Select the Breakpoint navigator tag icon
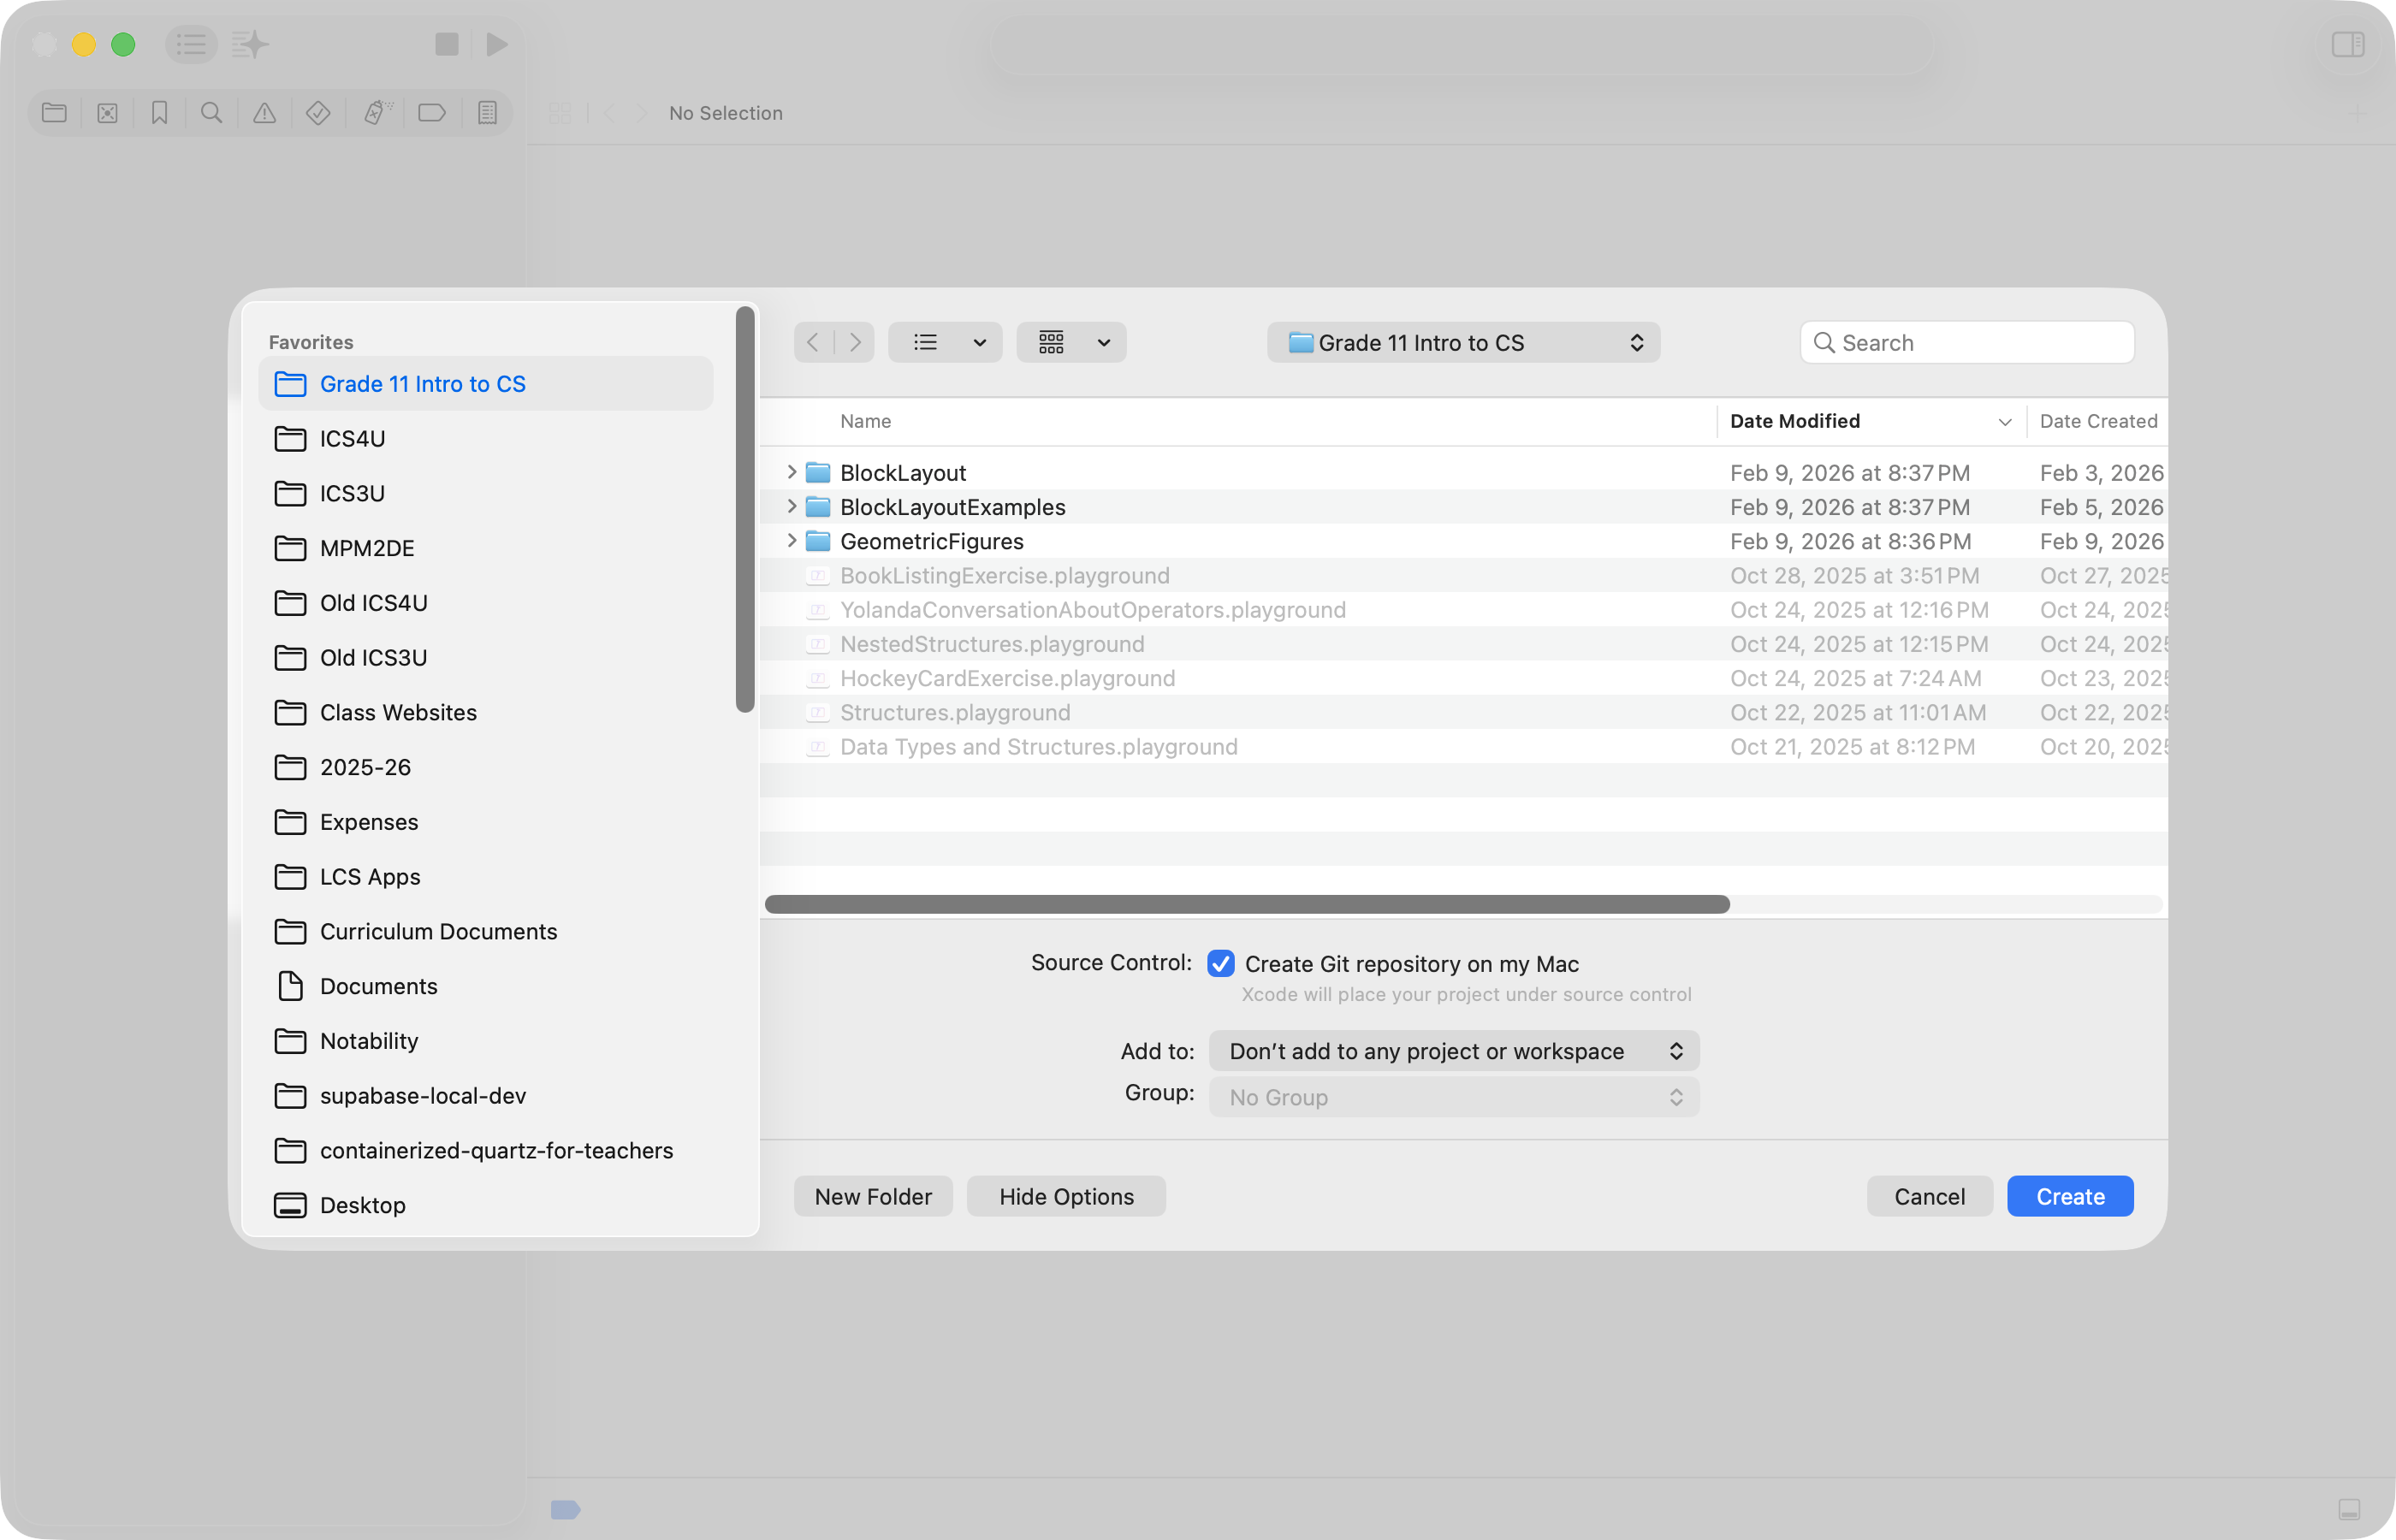 point(432,113)
